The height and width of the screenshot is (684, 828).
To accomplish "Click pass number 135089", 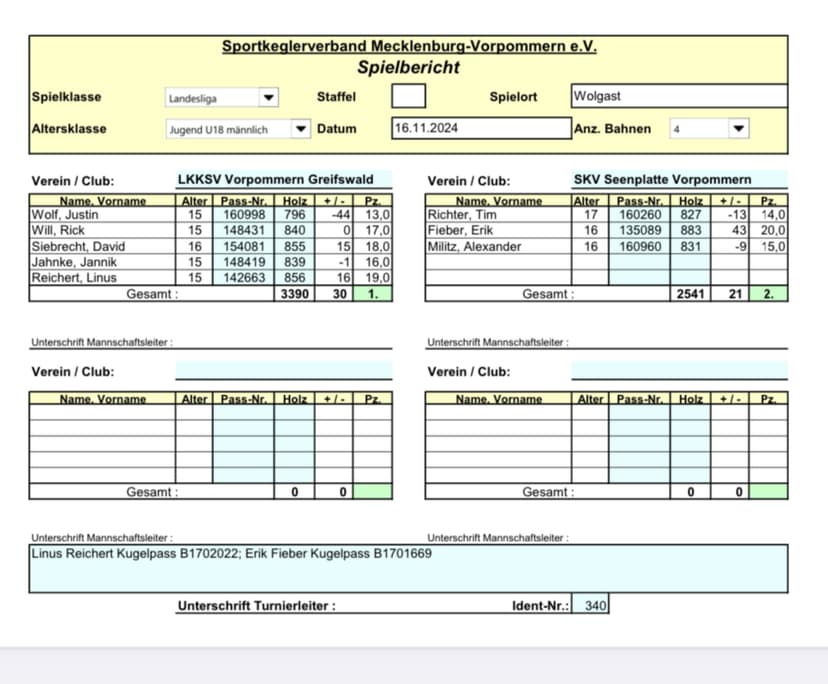I will tap(639, 230).
